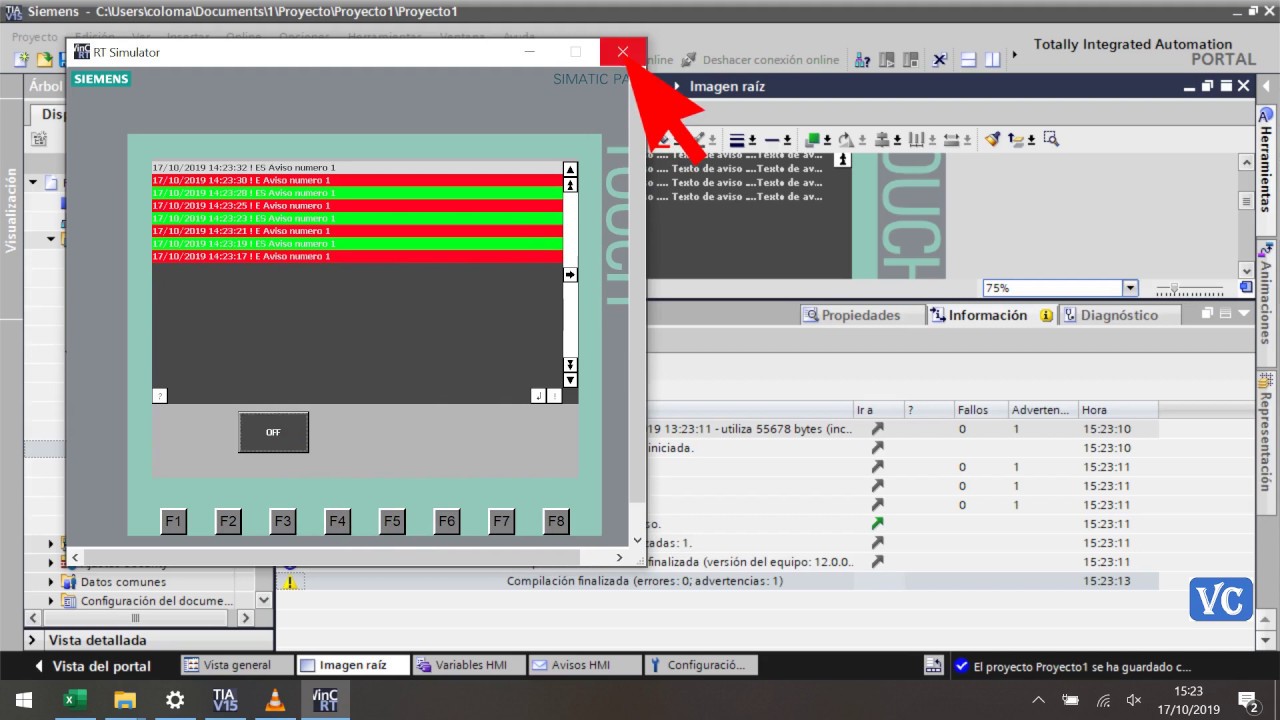Screen dimensions: 1280x720
Task: Click Deshacer conexión online in the toolbar
Action: [x=761, y=60]
